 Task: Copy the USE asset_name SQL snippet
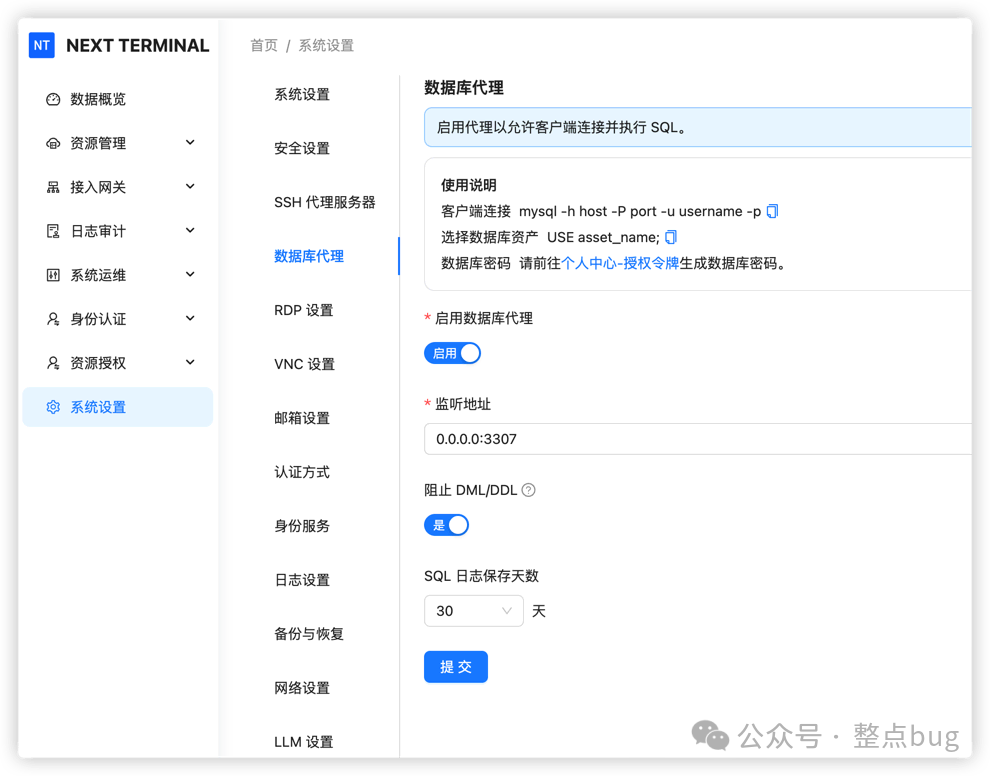coord(669,235)
